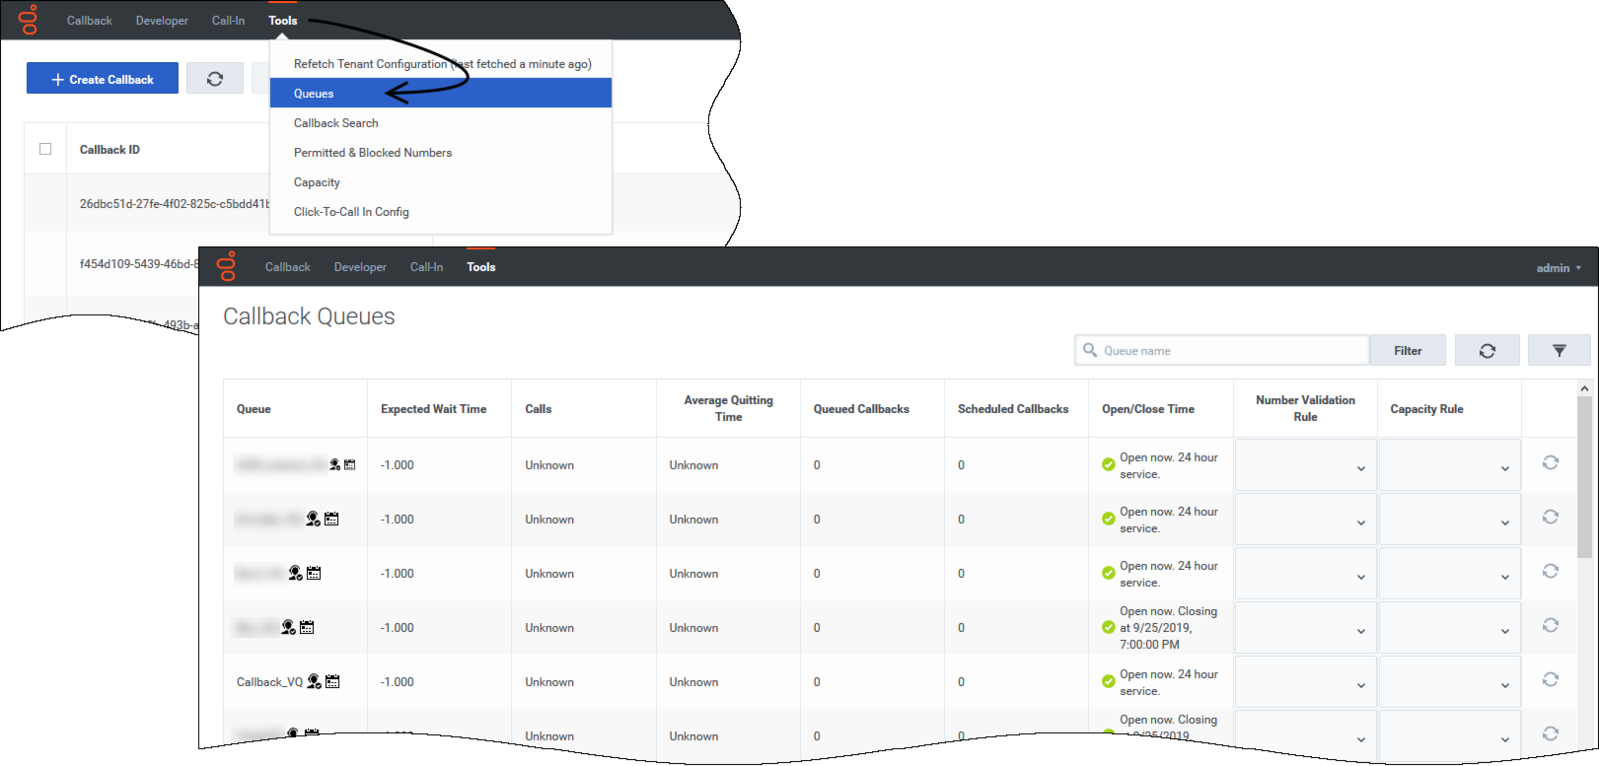Open the funnel filter options icon

click(1558, 351)
